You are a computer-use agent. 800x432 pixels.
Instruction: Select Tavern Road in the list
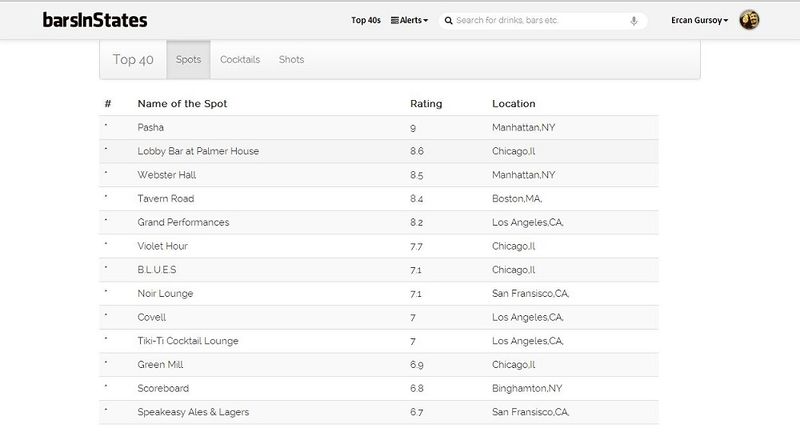166,198
